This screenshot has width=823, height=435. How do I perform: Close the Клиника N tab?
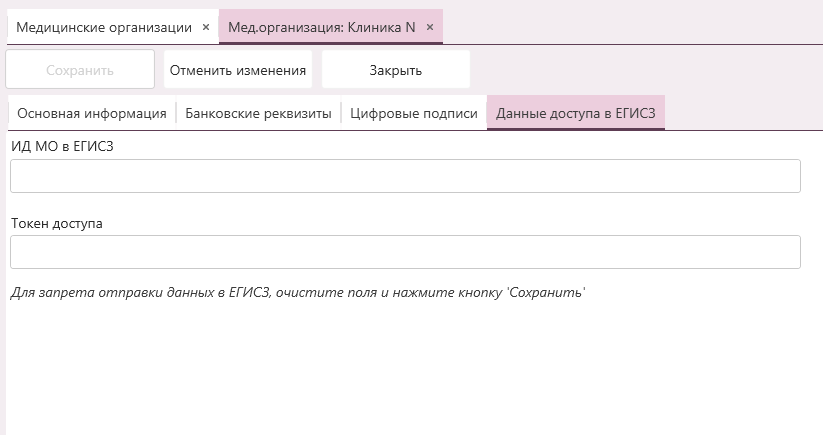pos(430,27)
